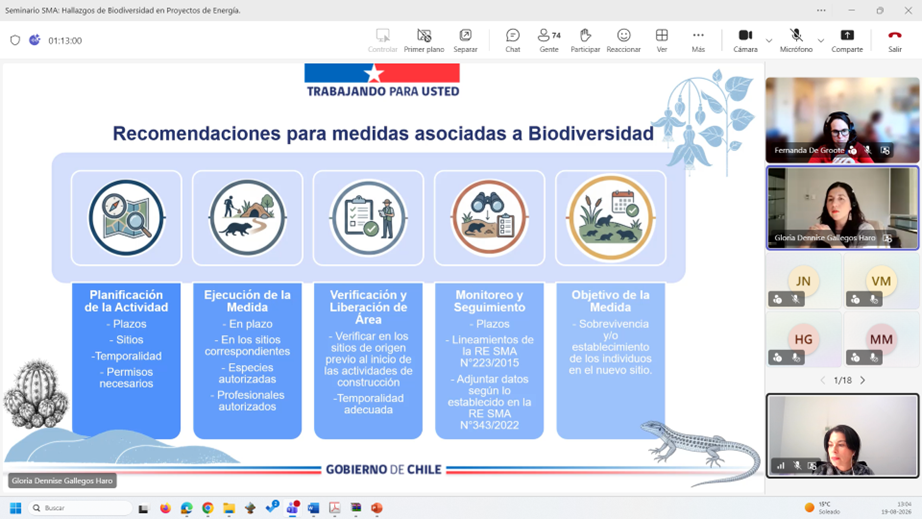
Task: Click the Buscar taskbar search box
Action: pos(80,508)
